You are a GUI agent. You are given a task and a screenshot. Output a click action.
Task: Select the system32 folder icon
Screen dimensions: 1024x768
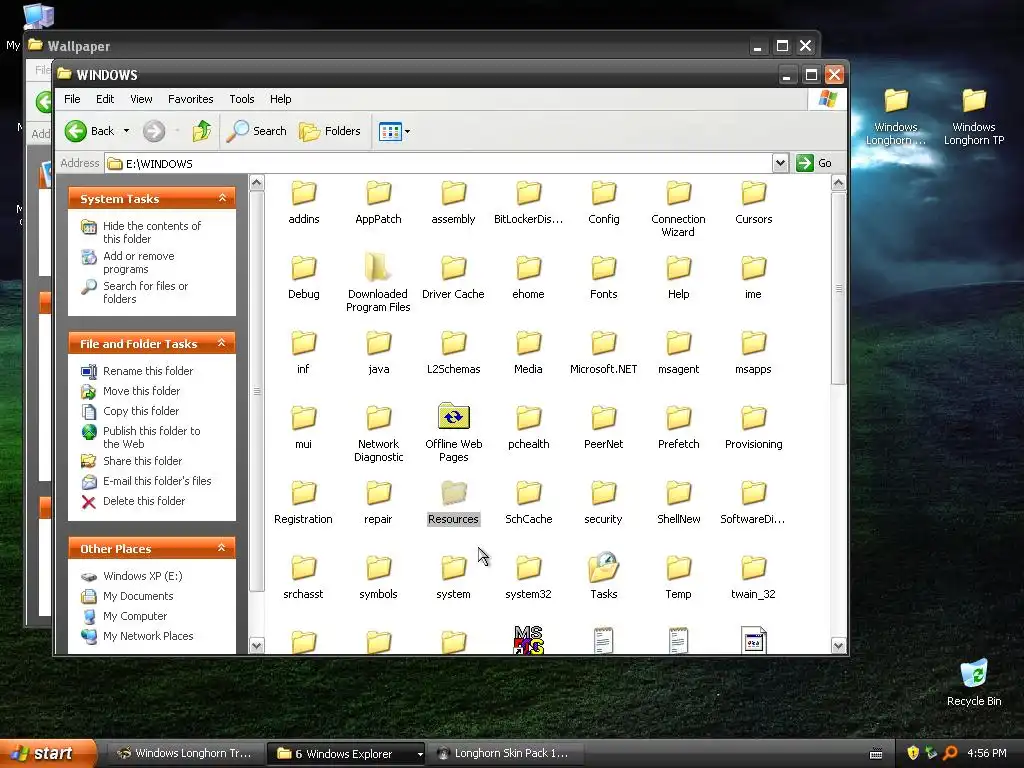(x=528, y=568)
